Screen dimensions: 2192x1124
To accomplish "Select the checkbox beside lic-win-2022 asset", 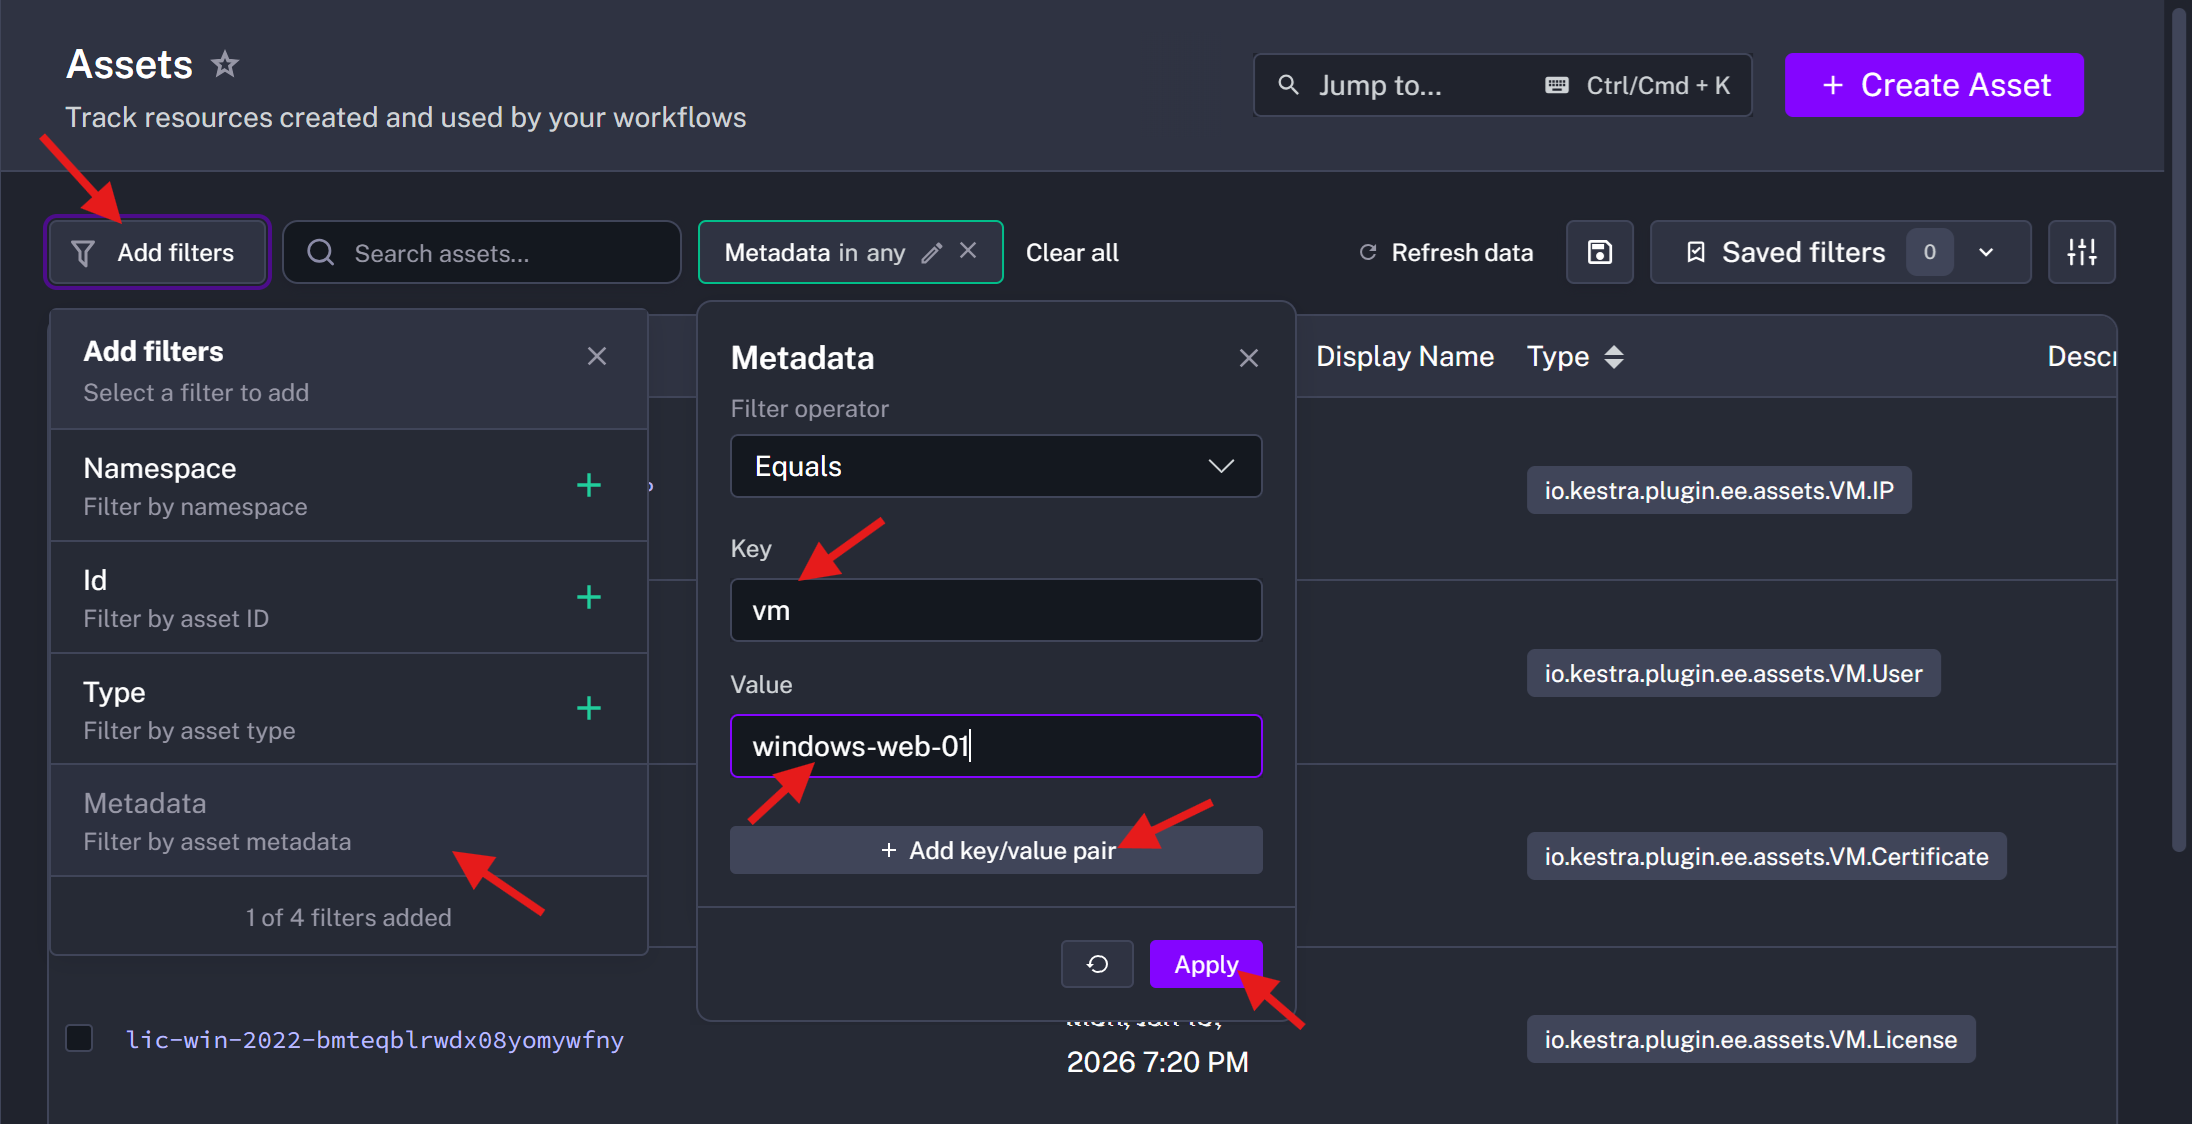I will [x=79, y=1038].
